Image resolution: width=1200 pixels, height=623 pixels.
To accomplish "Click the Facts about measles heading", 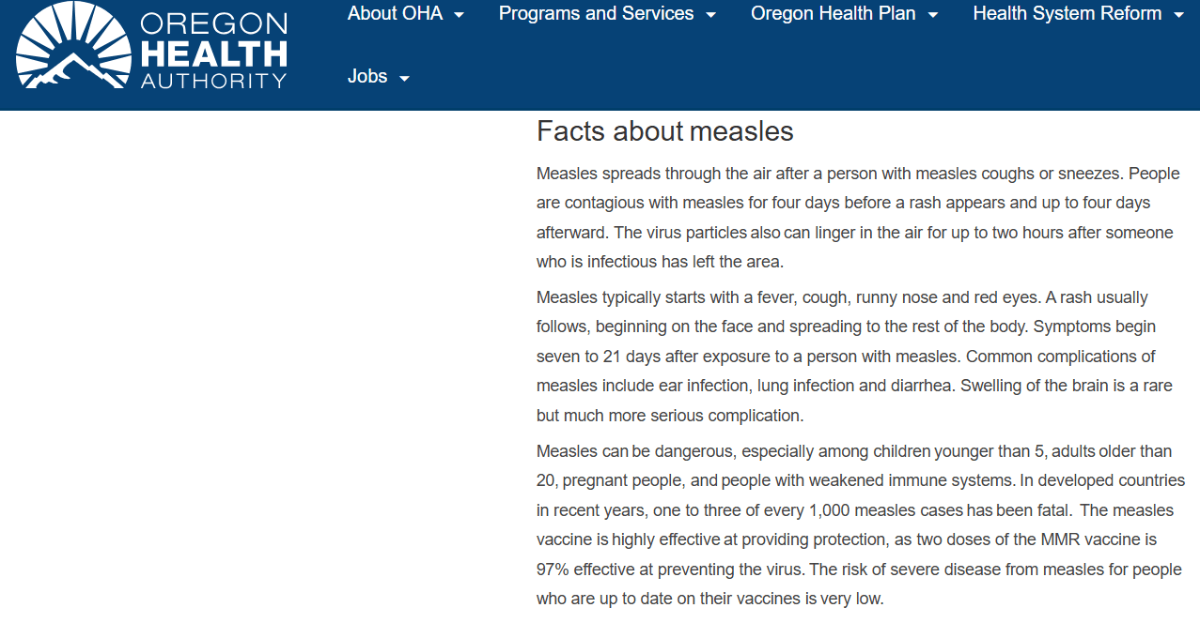I will tap(665, 131).
